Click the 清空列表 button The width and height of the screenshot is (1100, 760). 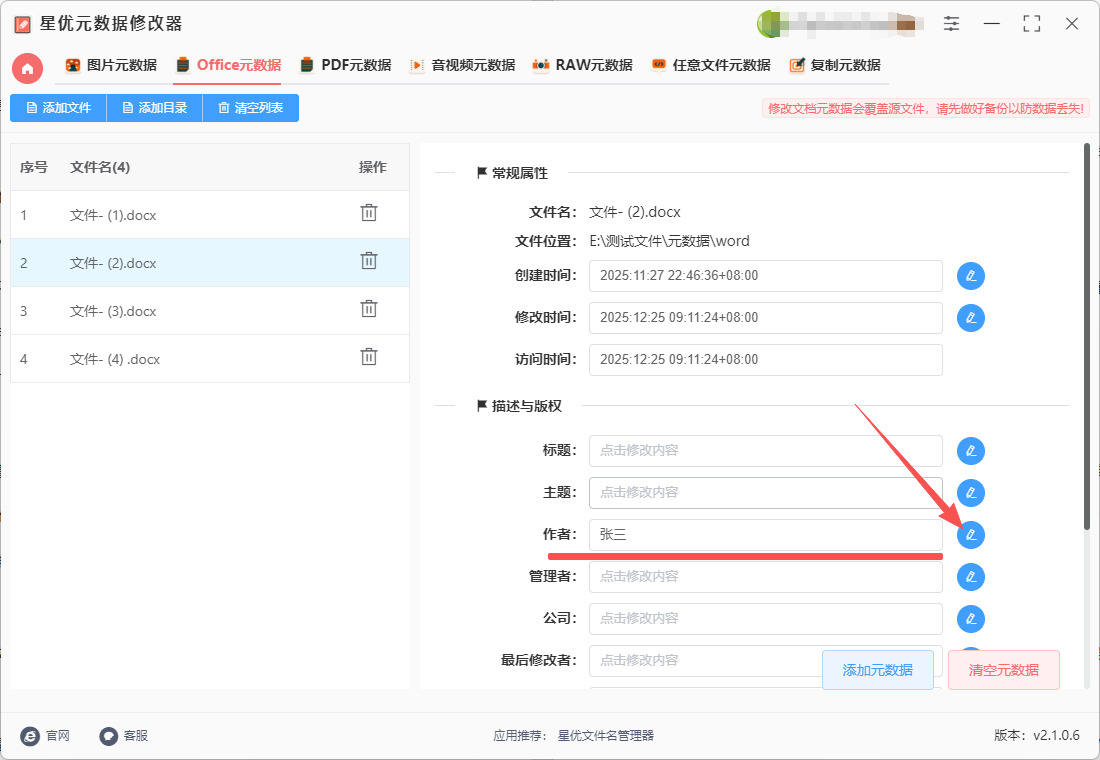pyautogui.click(x=250, y=108)
